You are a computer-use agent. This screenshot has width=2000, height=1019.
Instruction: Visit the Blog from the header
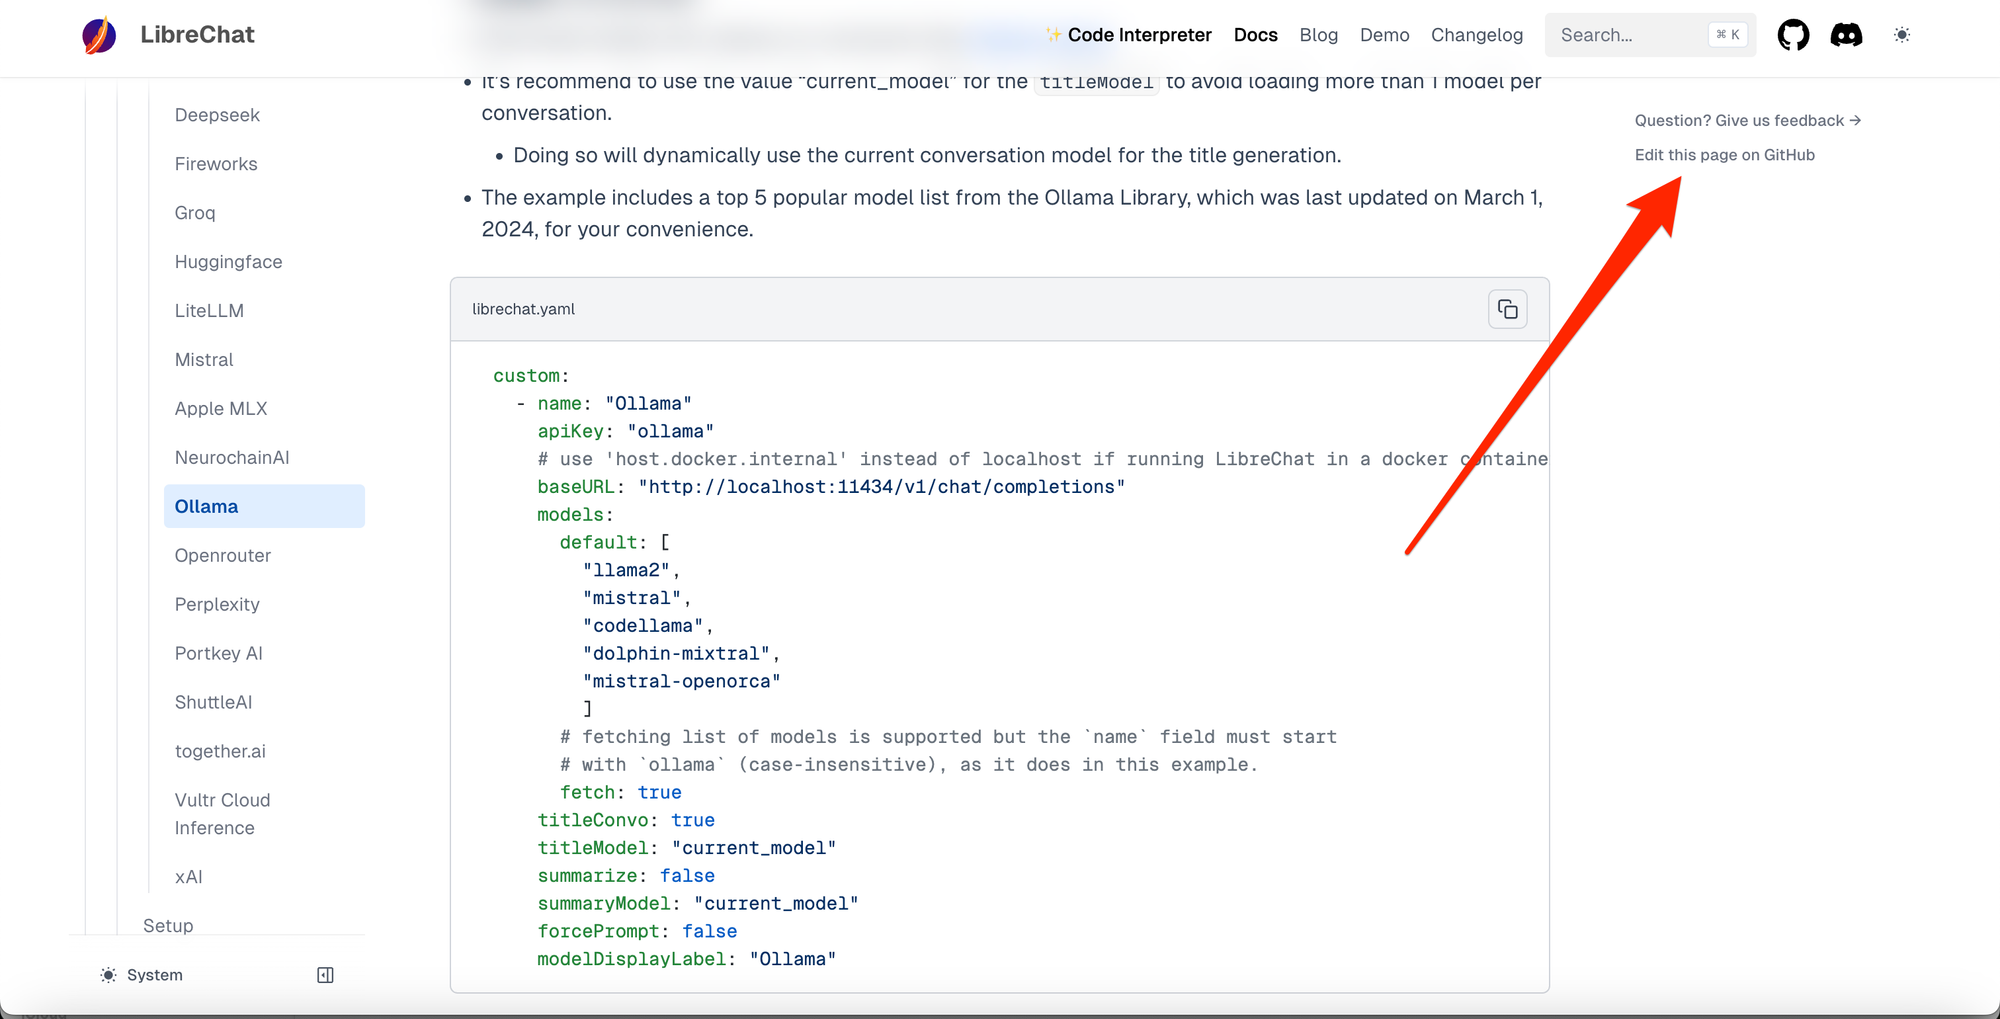(x=1318, y=35)
